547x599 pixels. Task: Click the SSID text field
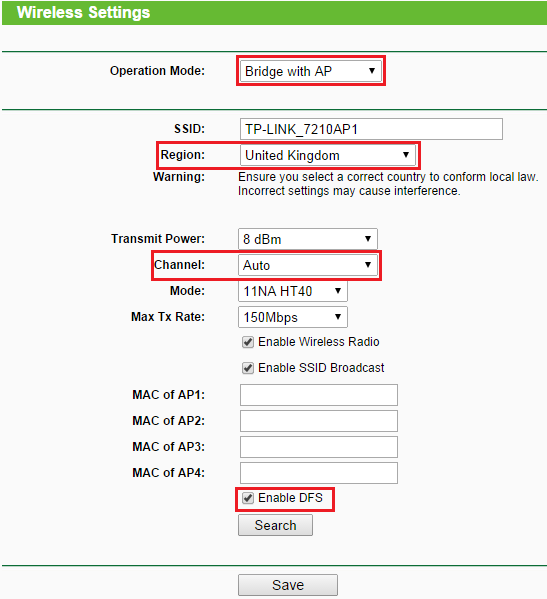(371, 129)
